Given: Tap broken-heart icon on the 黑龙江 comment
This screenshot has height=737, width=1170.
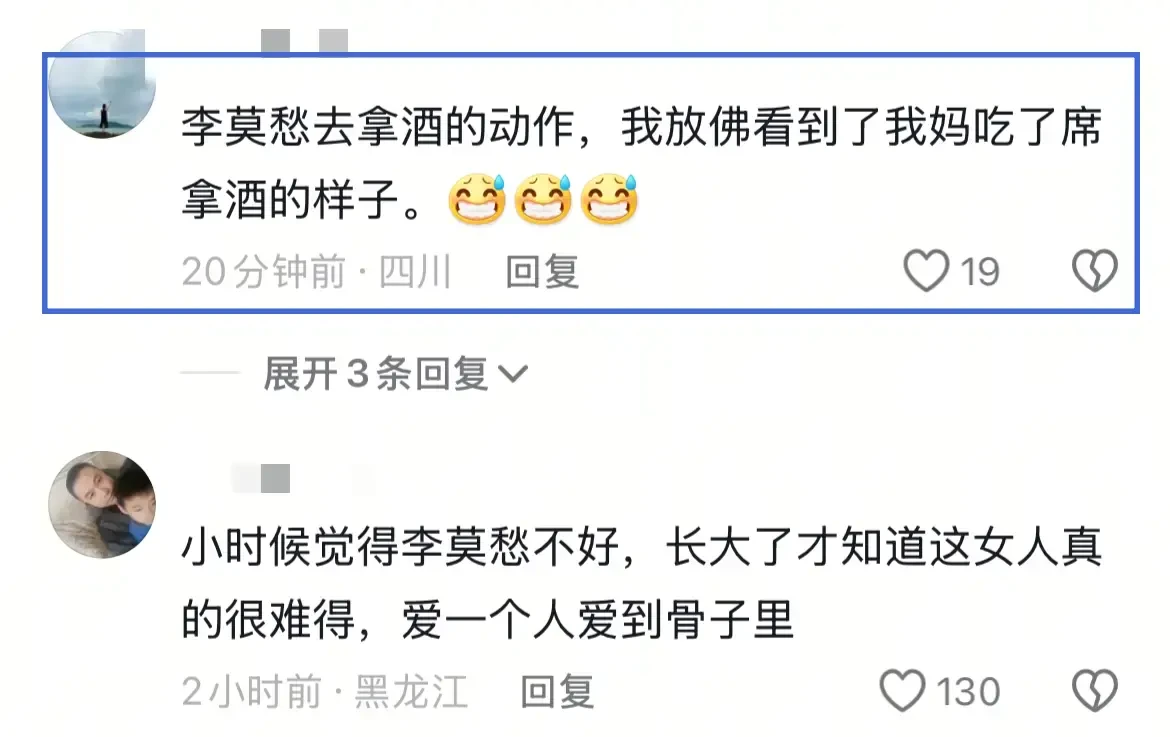Looking at the screenshot, I should (x=1095, y=690).
